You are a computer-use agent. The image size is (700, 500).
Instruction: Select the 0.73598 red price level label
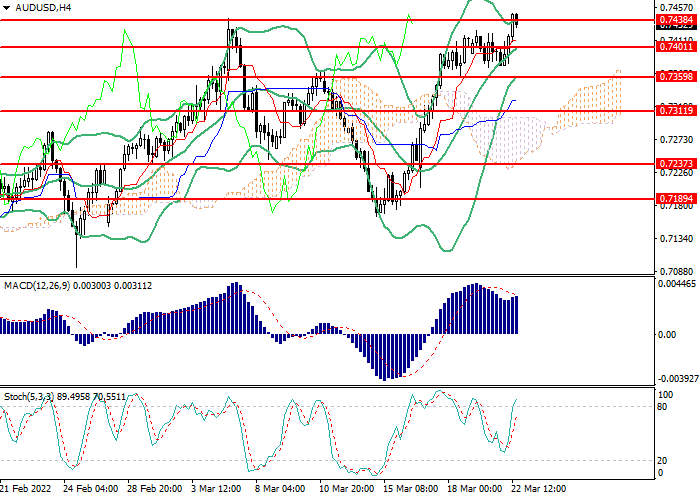pos(676,77)
